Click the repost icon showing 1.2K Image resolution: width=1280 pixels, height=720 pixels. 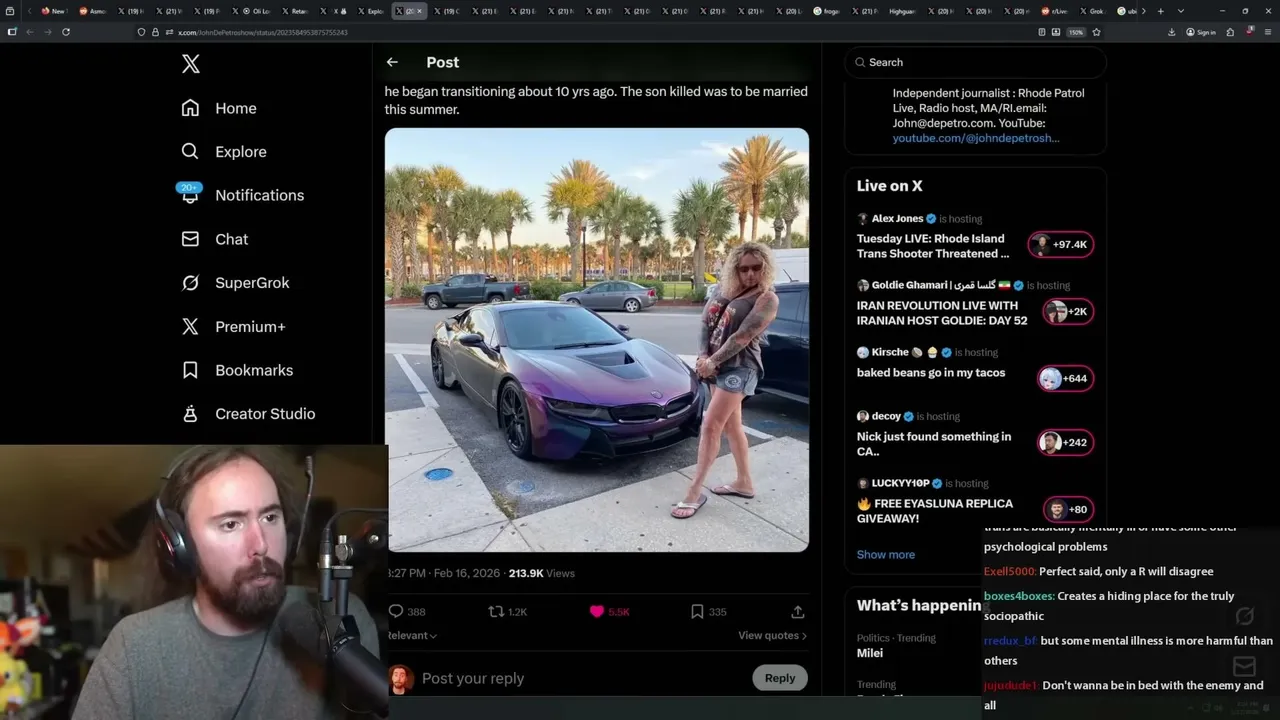pos(496,611)
